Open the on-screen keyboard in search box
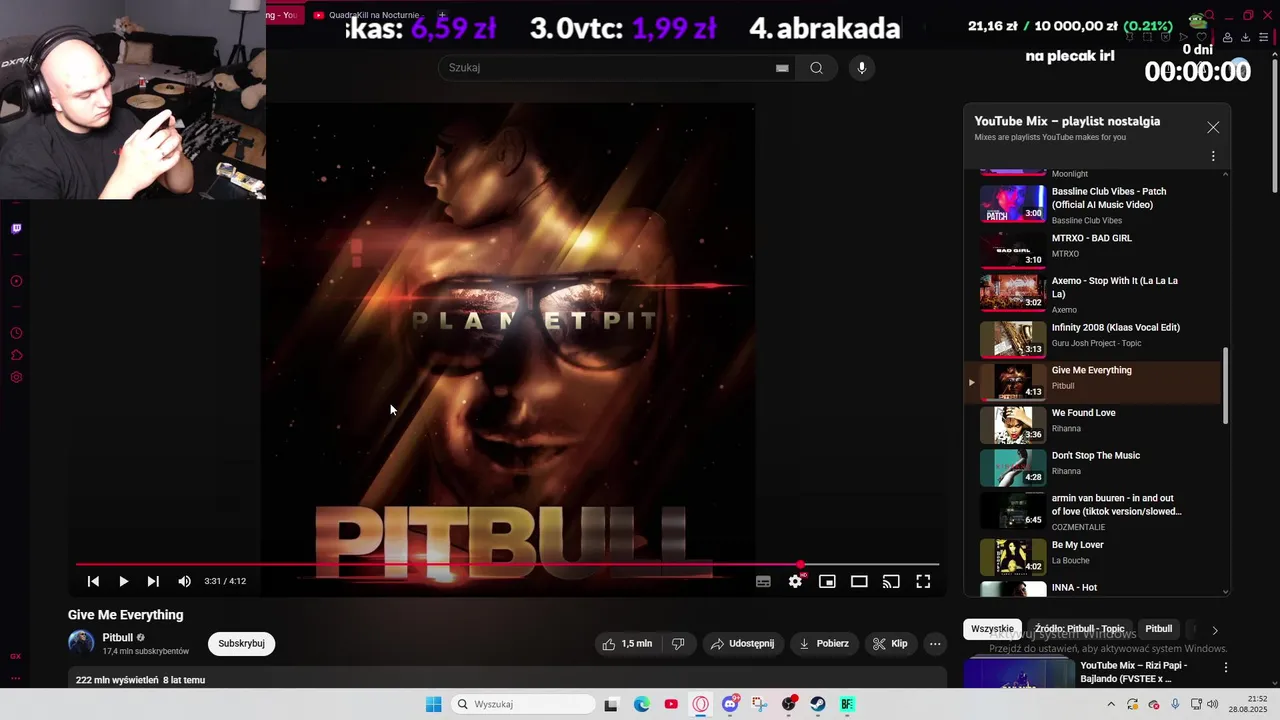Viewport: 1280px width, 720px height. pyautogui.click(x=782, y=68)
